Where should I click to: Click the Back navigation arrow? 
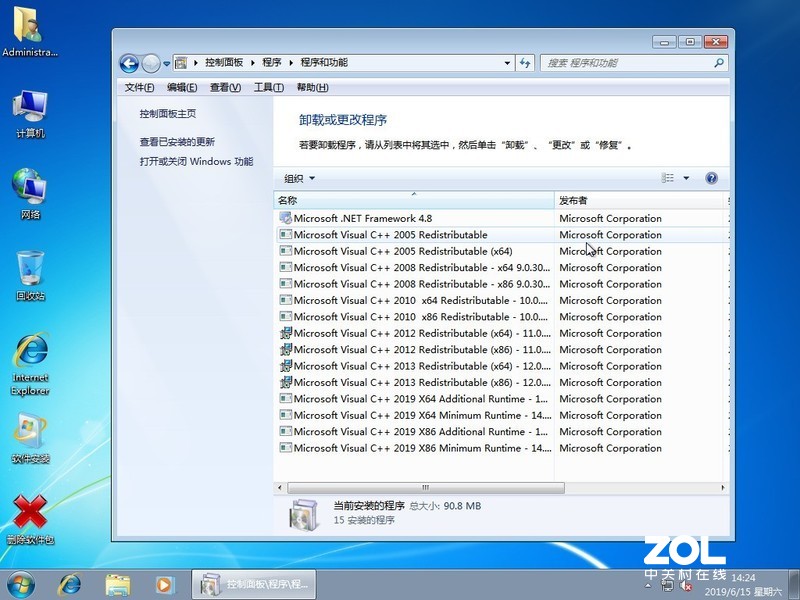130,62
